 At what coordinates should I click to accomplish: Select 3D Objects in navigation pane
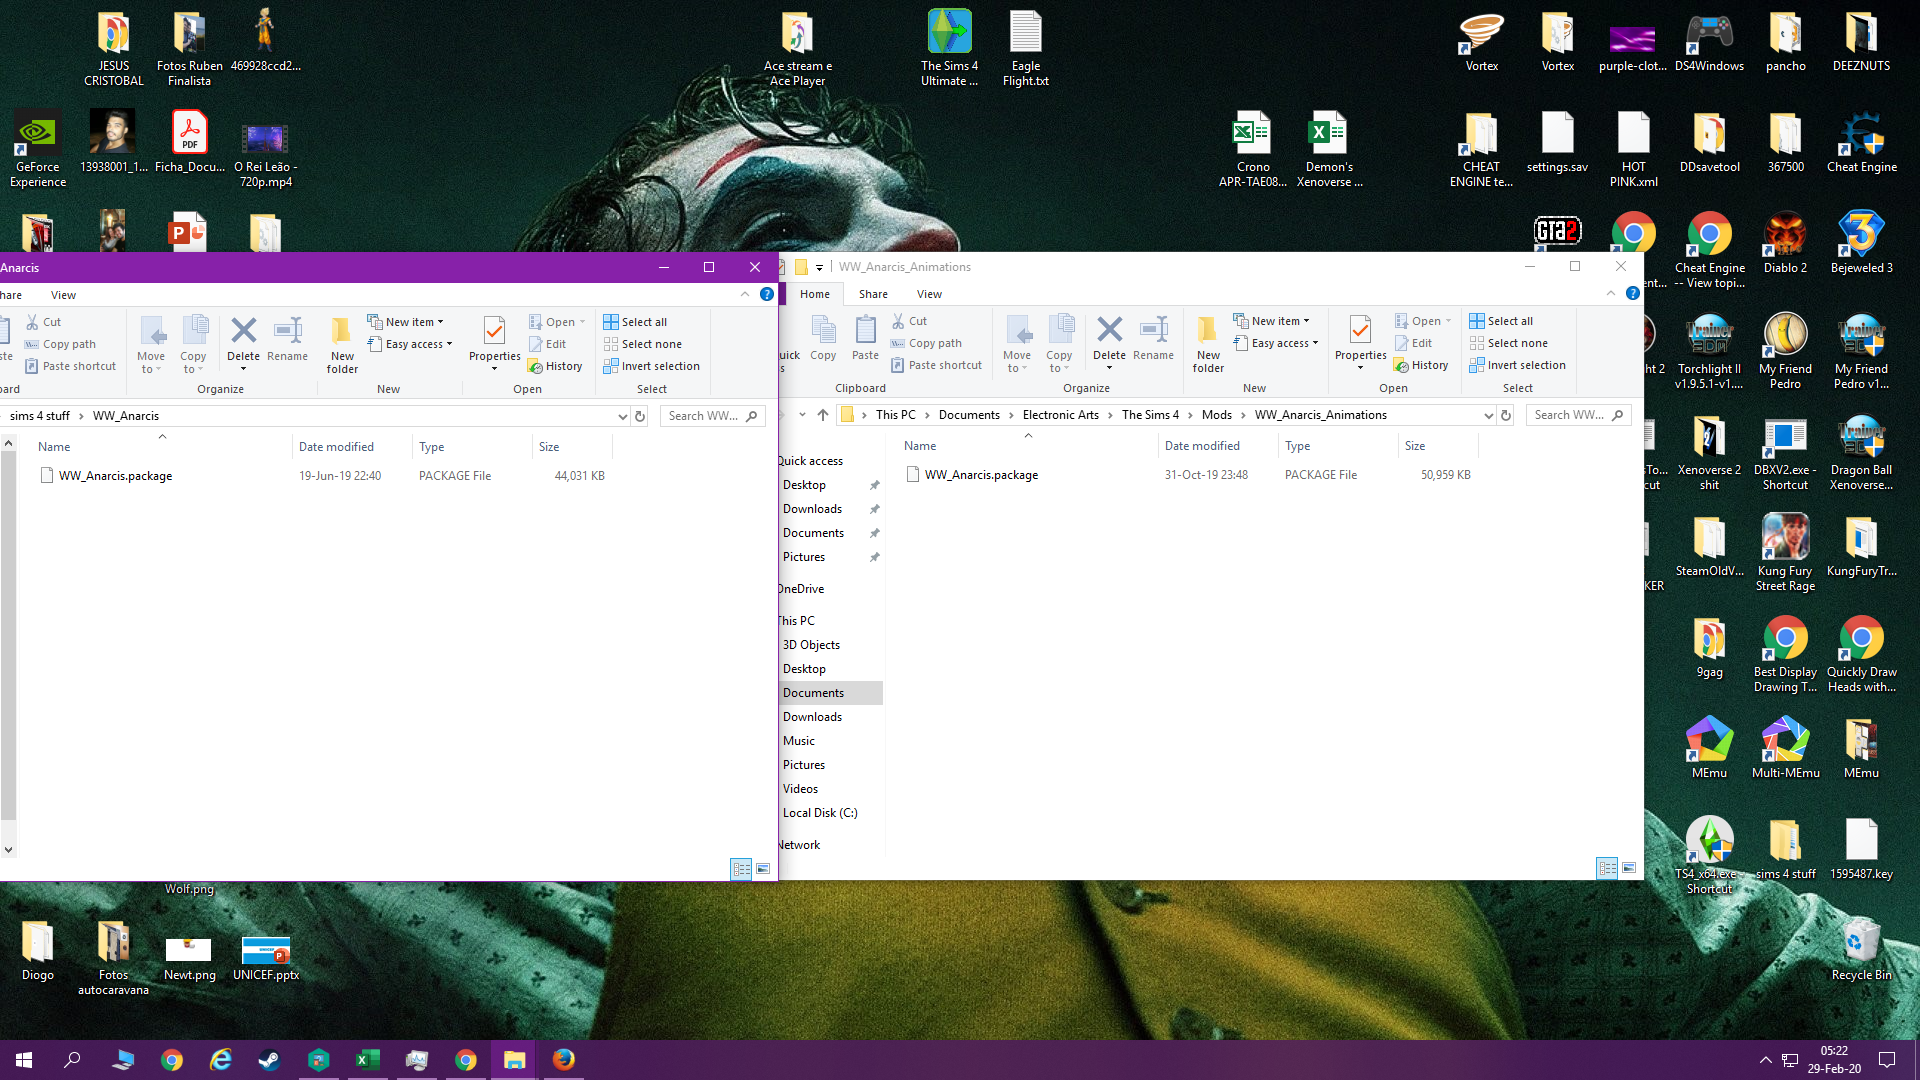pyautogui.click(x=811, y=645)
